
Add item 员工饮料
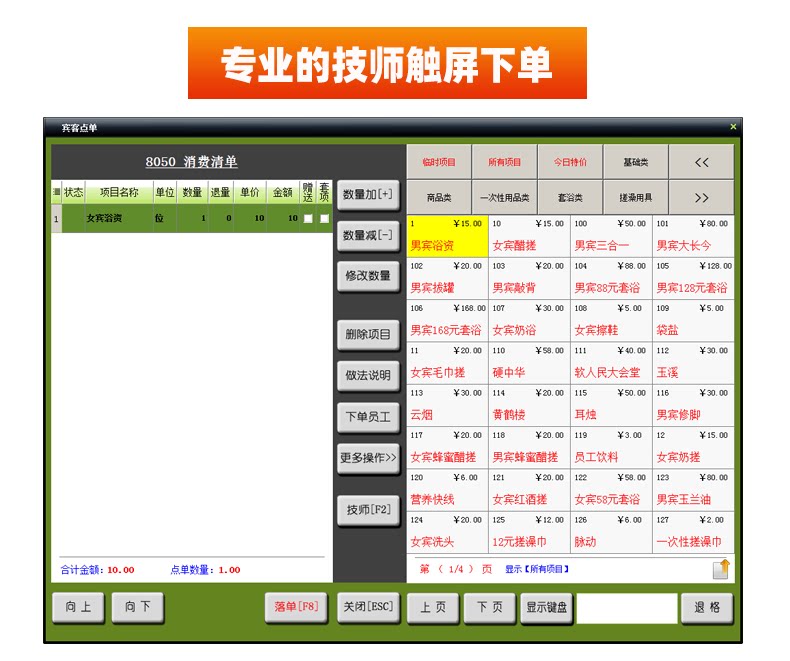[611, 447]
